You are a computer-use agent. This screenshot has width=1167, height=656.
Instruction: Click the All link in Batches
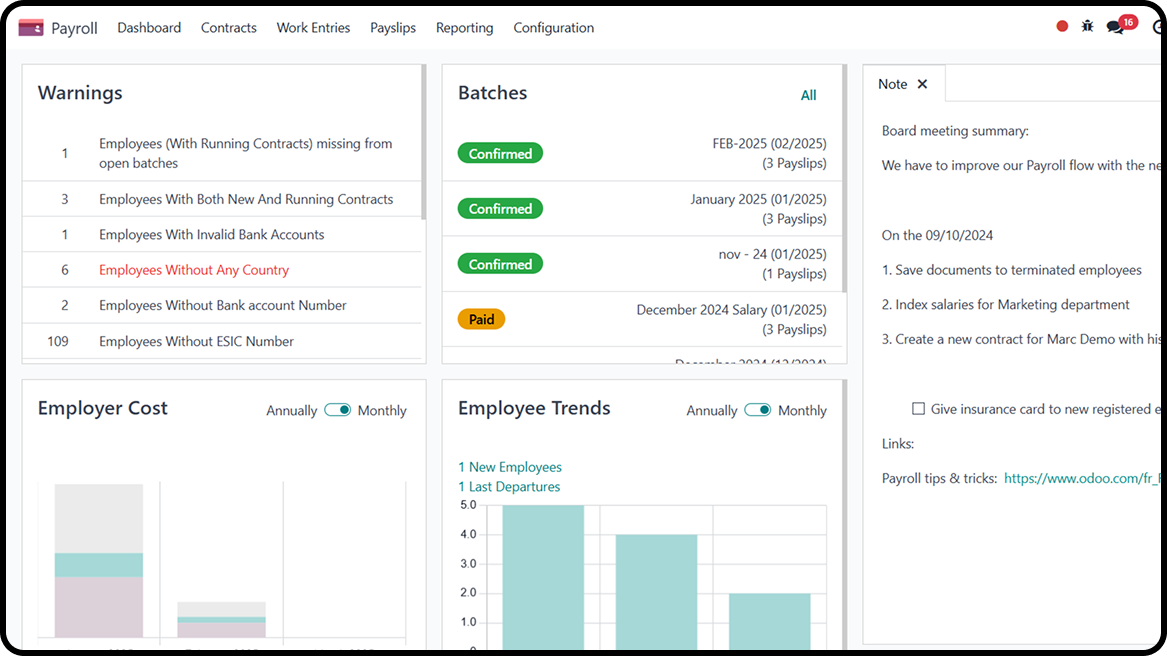(x=808, y=96)
